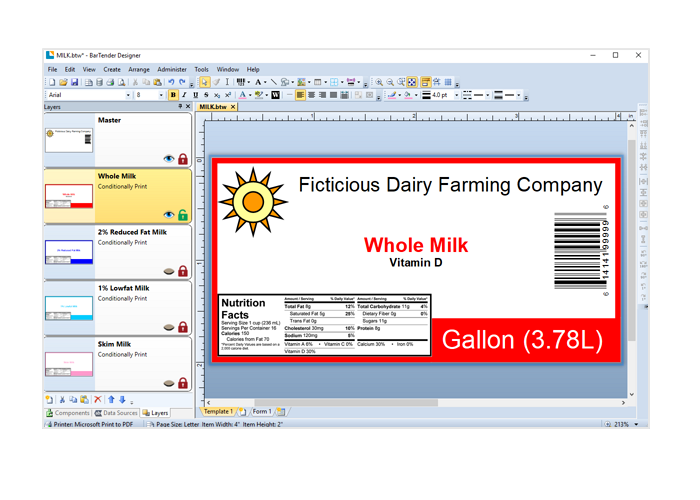Open the font size dropdown
Viewport: 700px width, 500px height.
click(161, 95)
